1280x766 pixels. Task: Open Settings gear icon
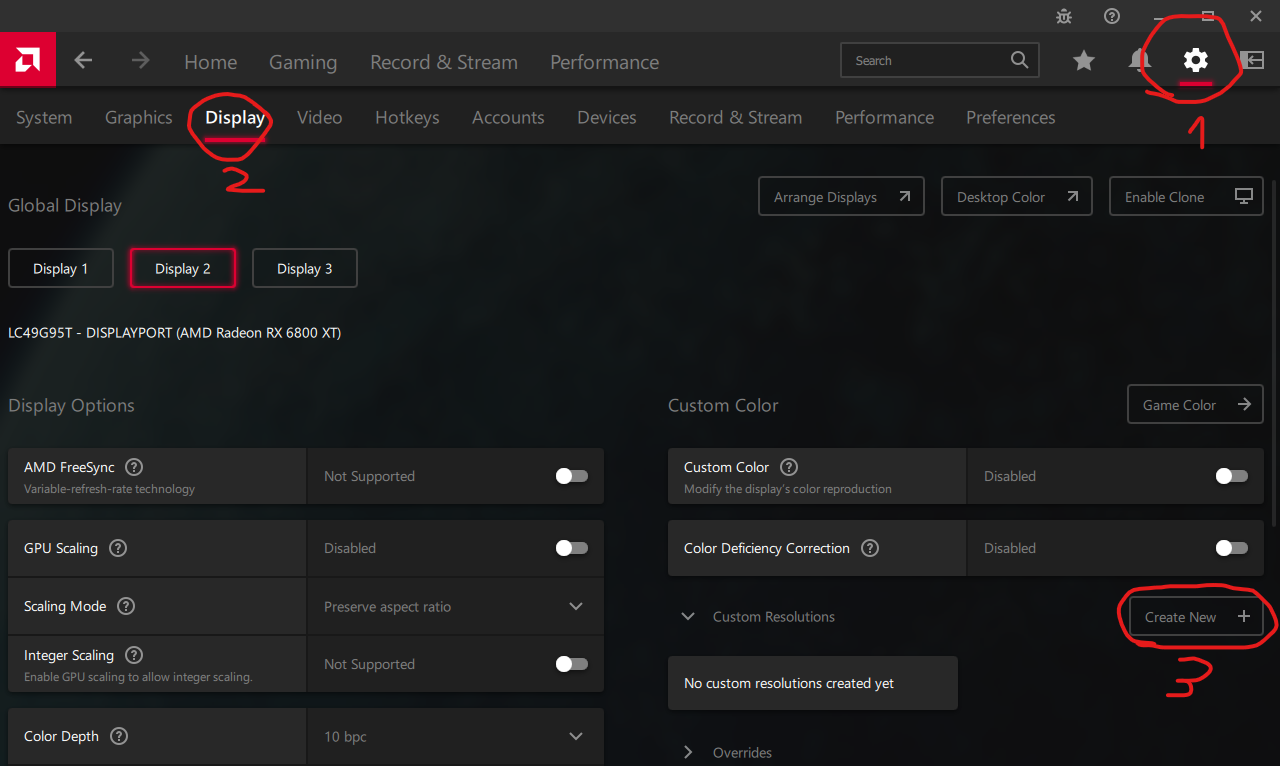coord(1195,61)
